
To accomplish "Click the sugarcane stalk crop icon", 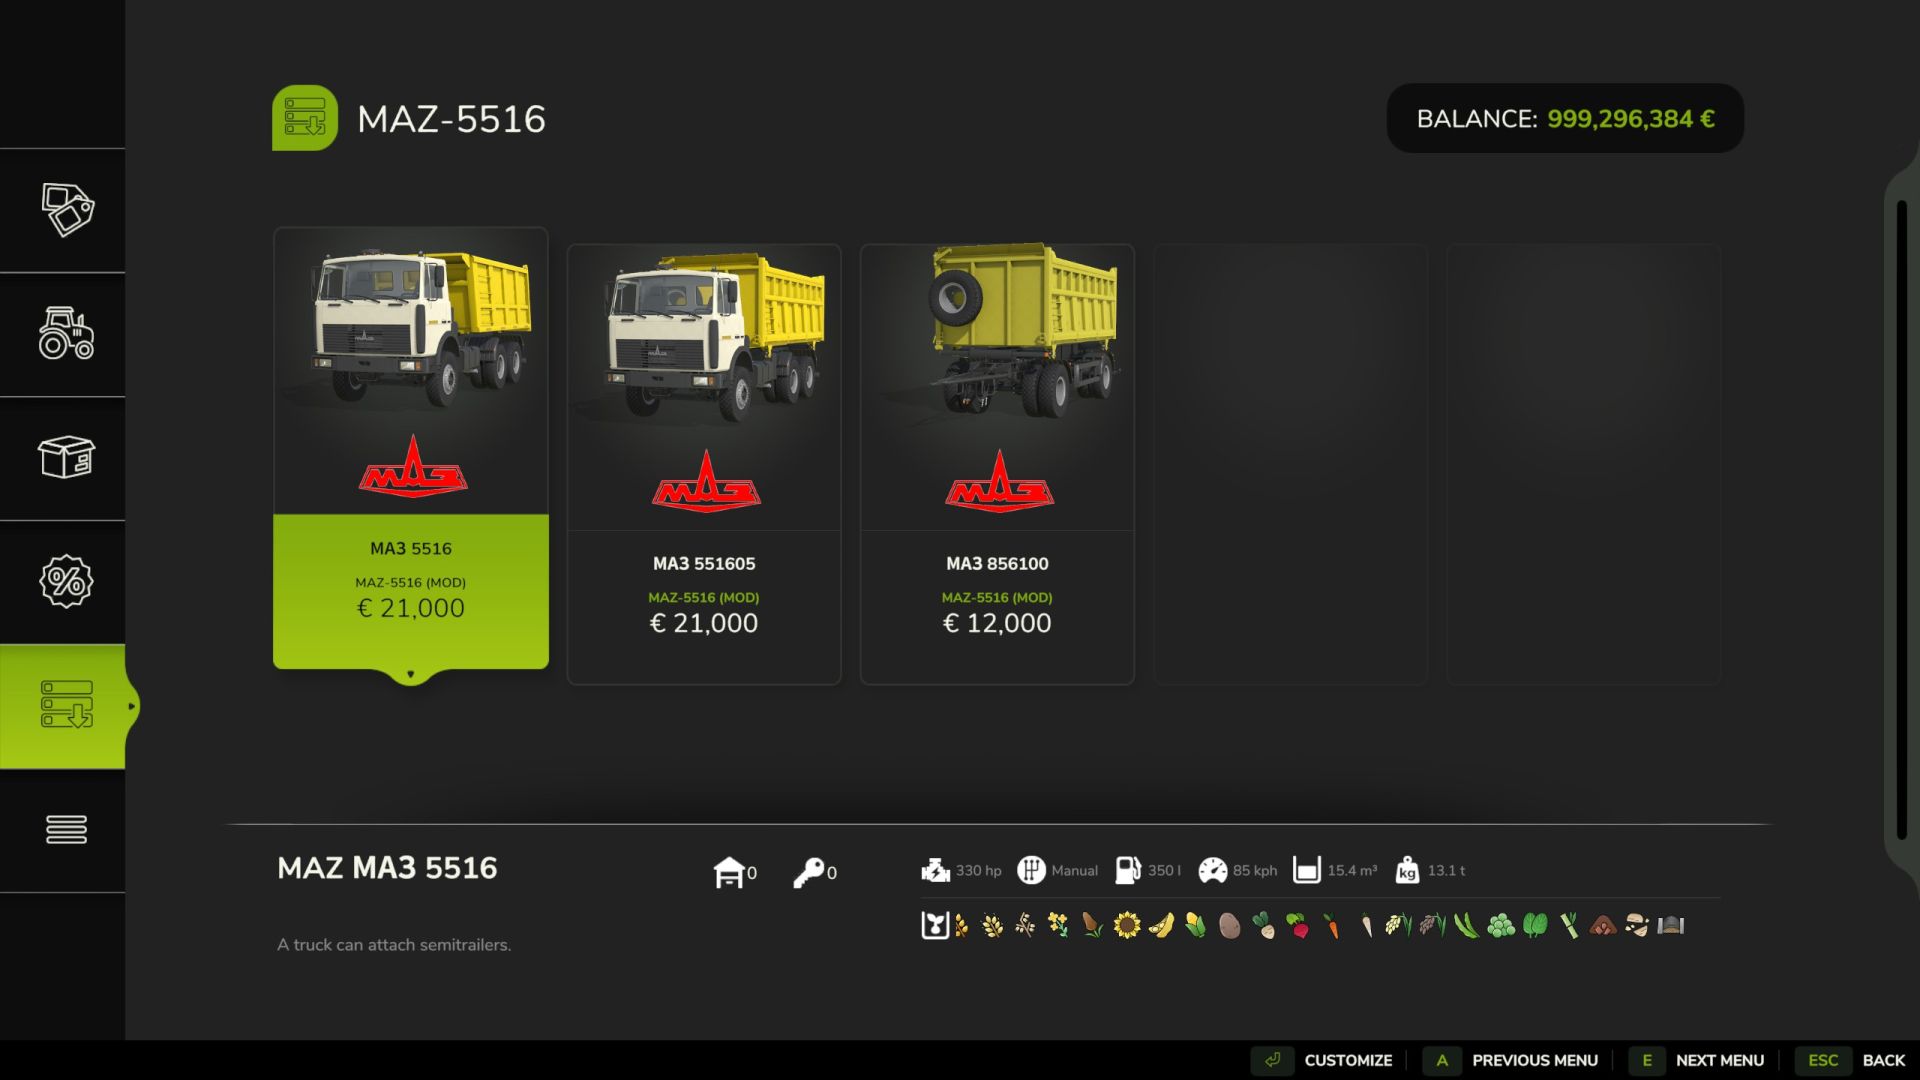I will click(x=1570, y=926).
